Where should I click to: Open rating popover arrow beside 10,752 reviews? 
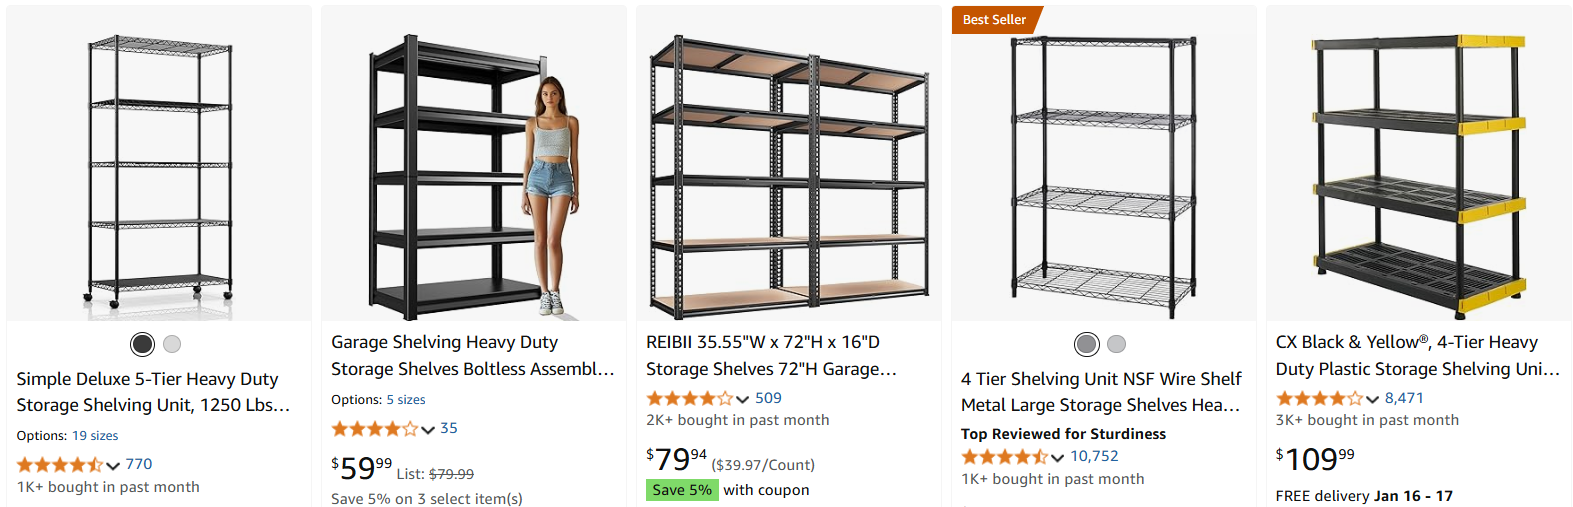click(x=1057, y=457)
